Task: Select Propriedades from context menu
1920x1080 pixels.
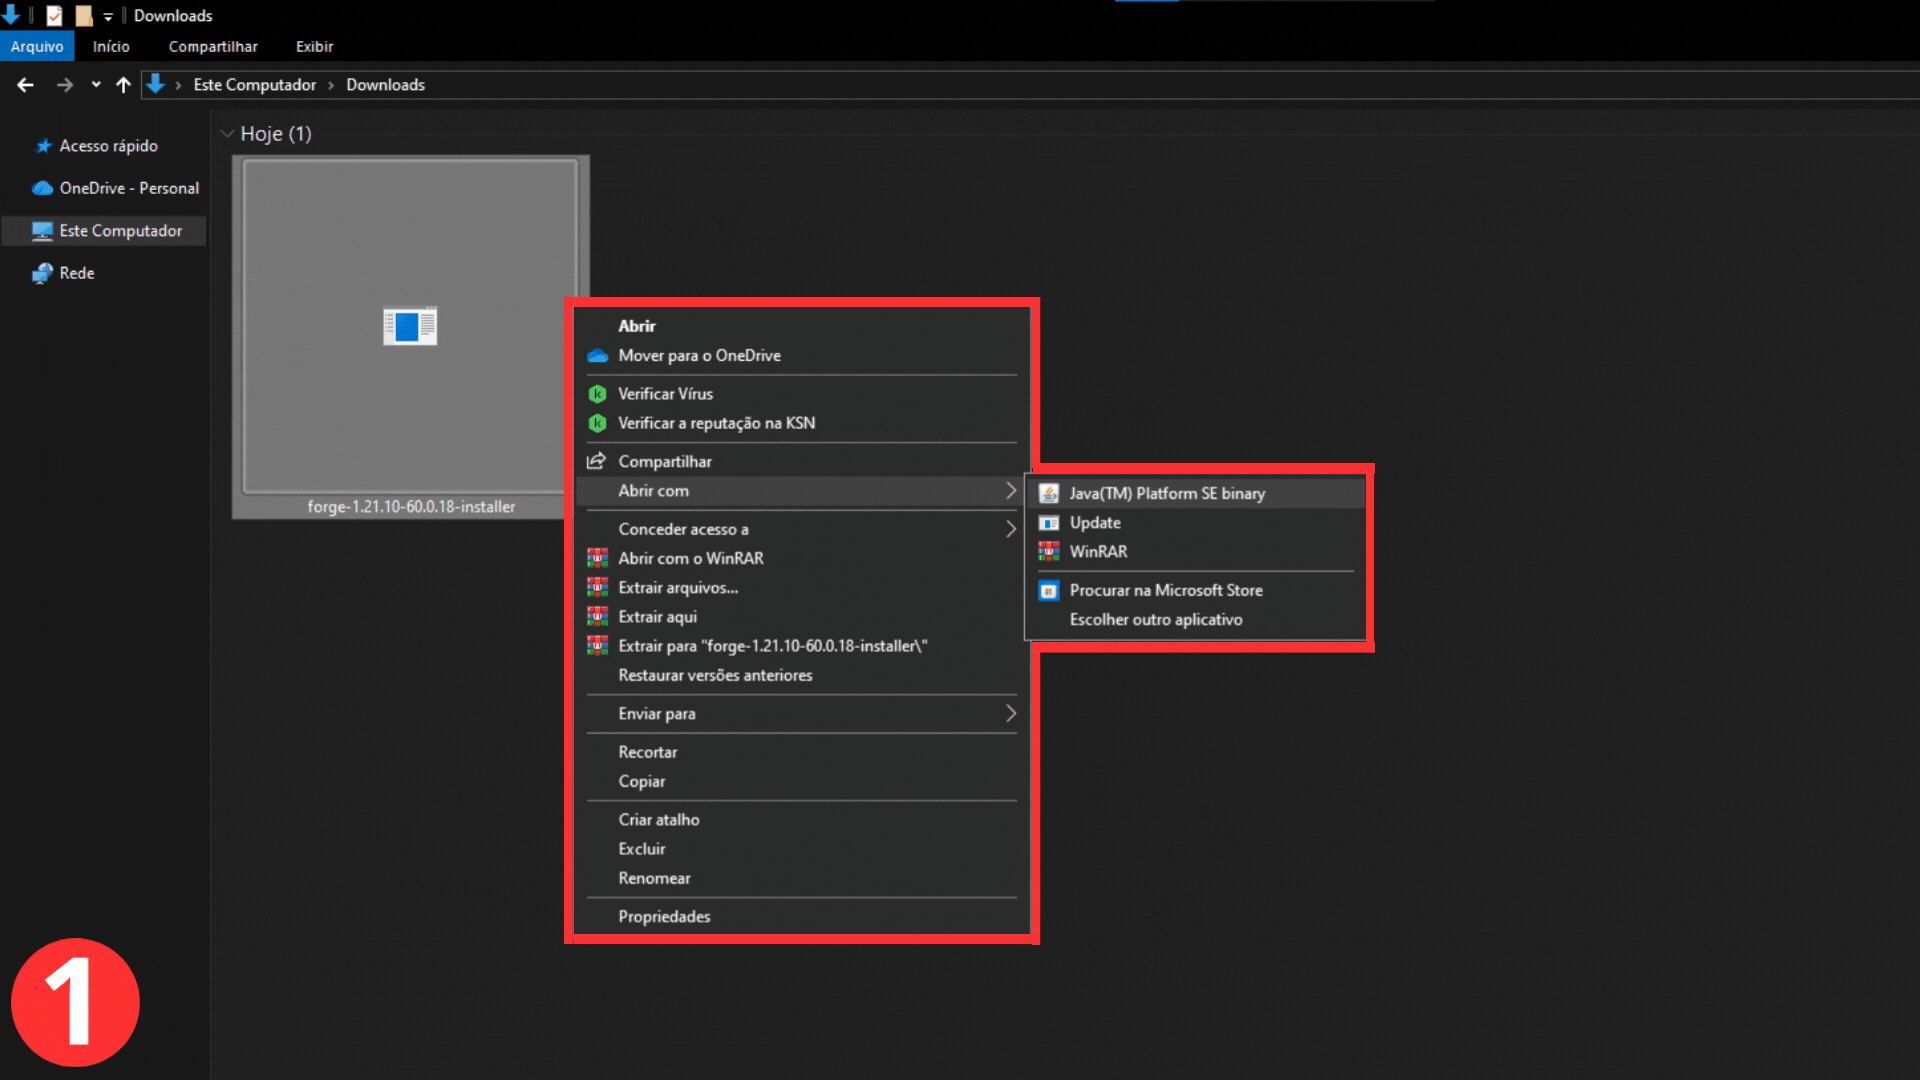Action: (664, 916)
